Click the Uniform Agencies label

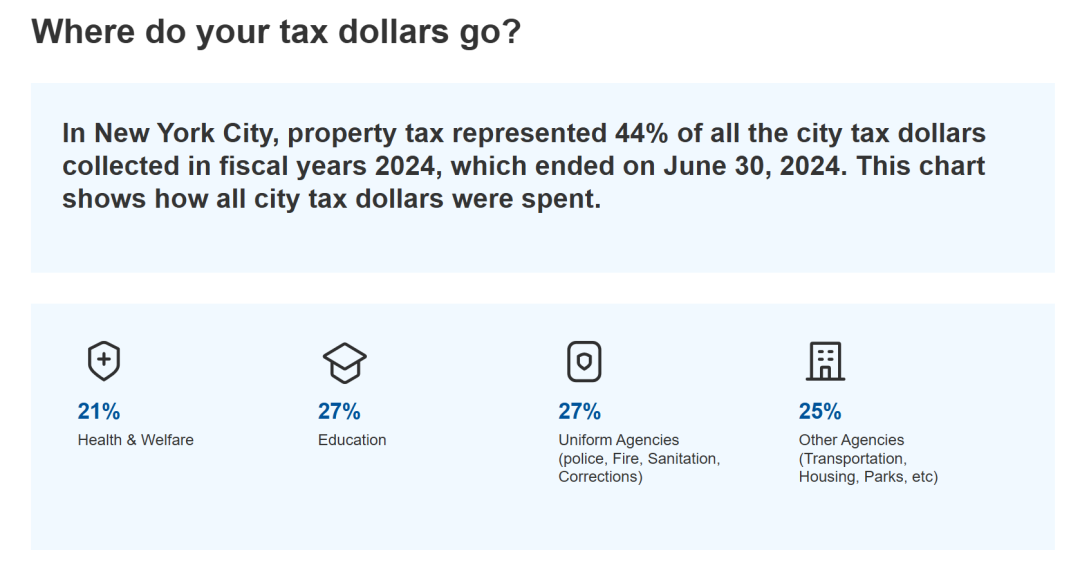[619, 440]
